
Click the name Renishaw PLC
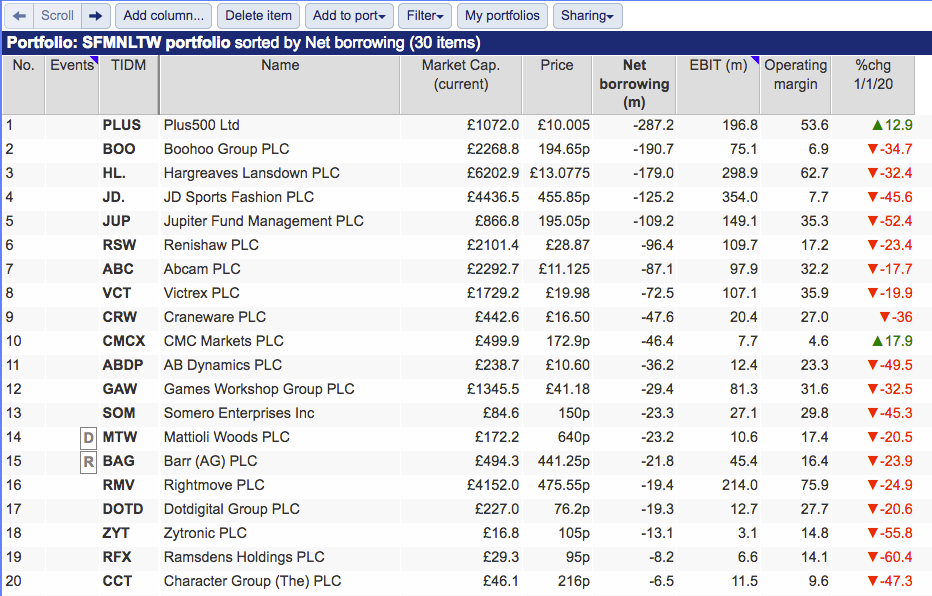212,245
